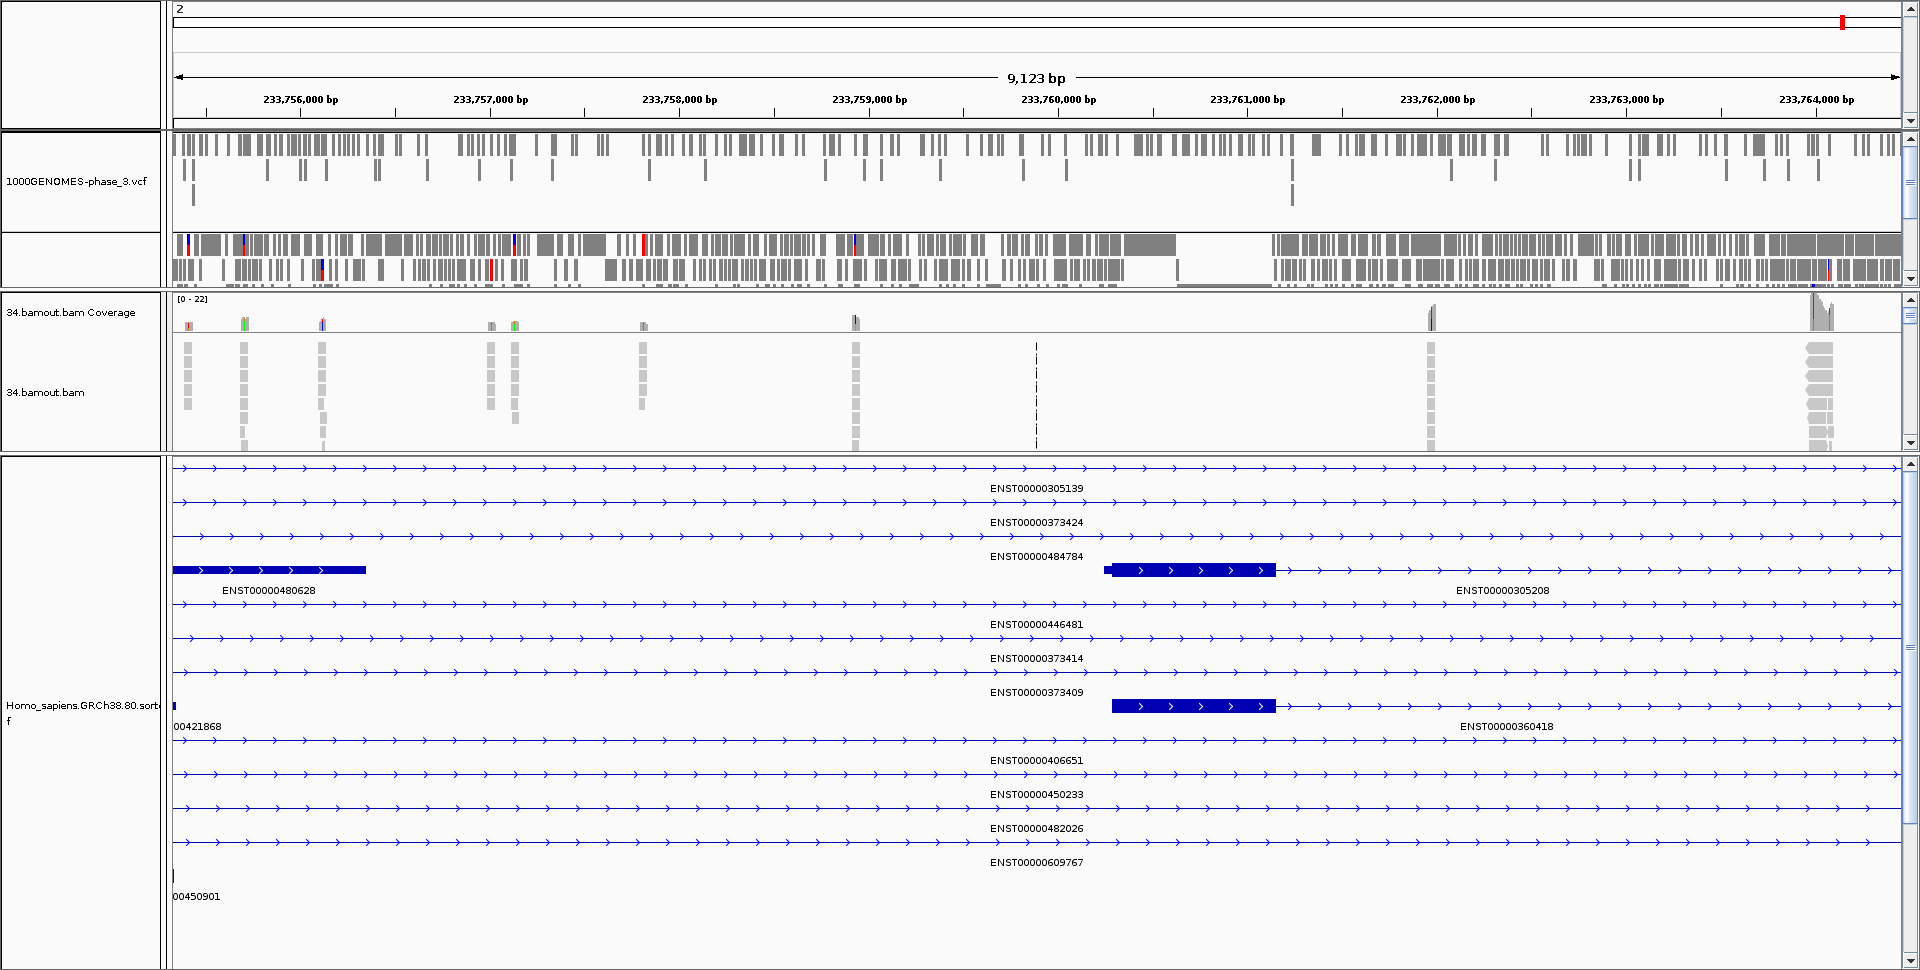
Task: Click the 233,761,000 bp ruler label
Action: pyautogui.click(x=1247, y=99)
